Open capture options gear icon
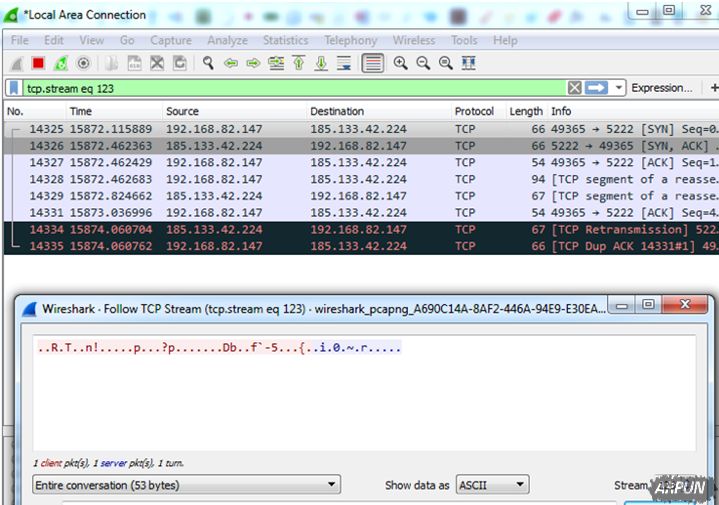Screen dimensions: 719x505 pyautogui.click(x=83, y=63)
